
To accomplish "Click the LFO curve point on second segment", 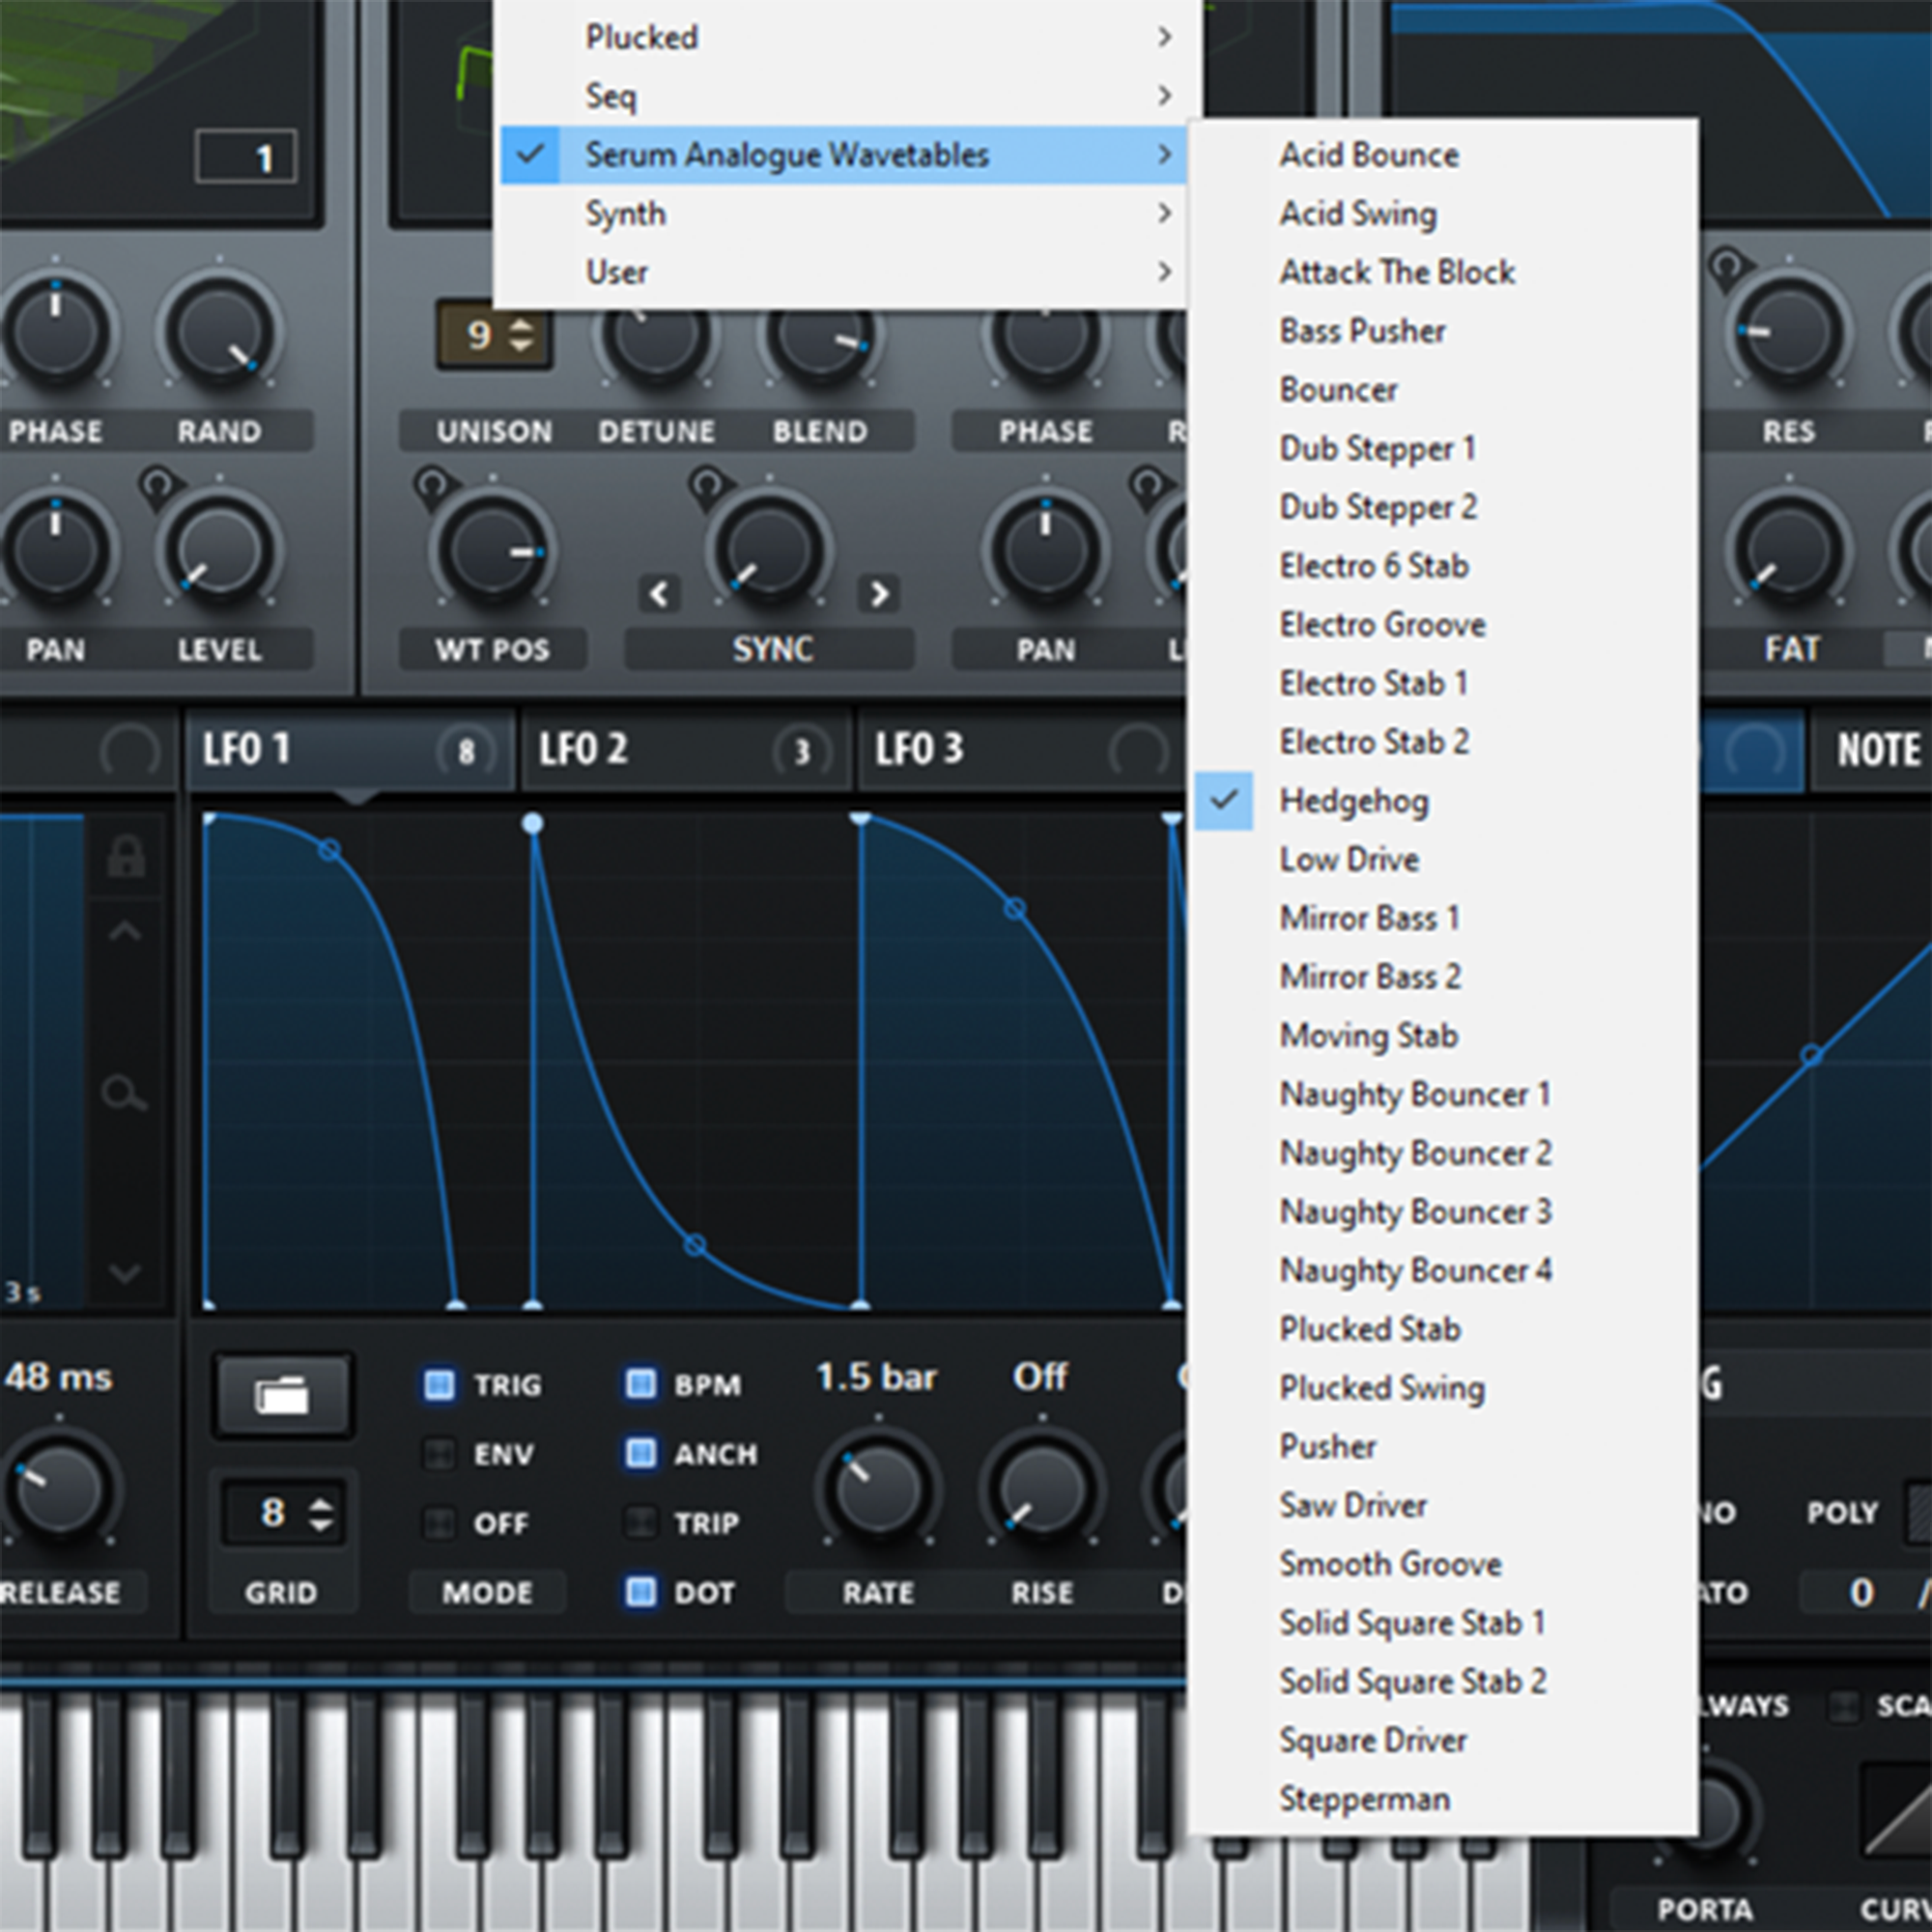I will [694, 1245].
